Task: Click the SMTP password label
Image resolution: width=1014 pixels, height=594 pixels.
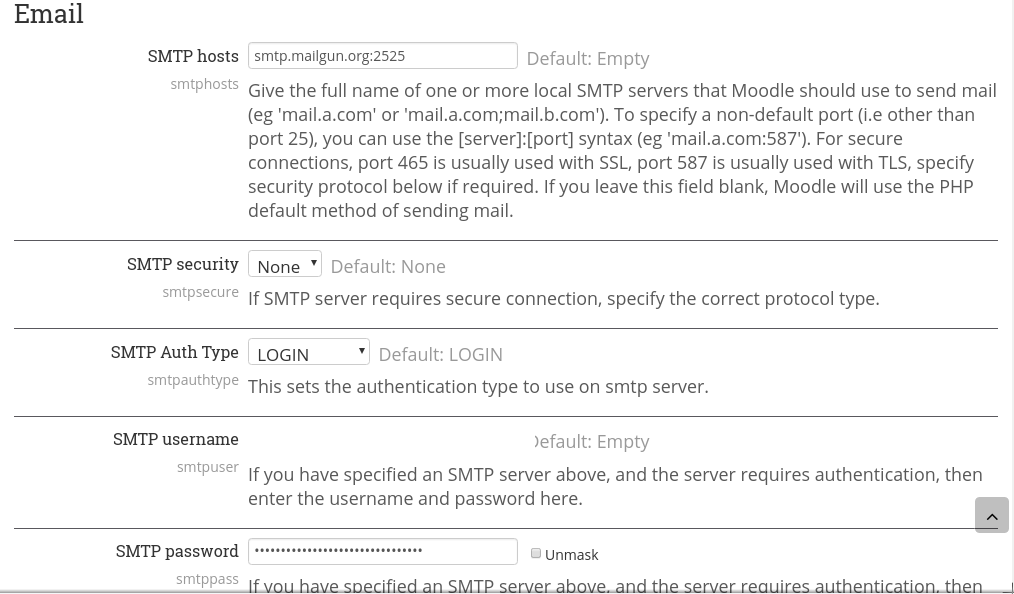Action: tap(177, 551)
